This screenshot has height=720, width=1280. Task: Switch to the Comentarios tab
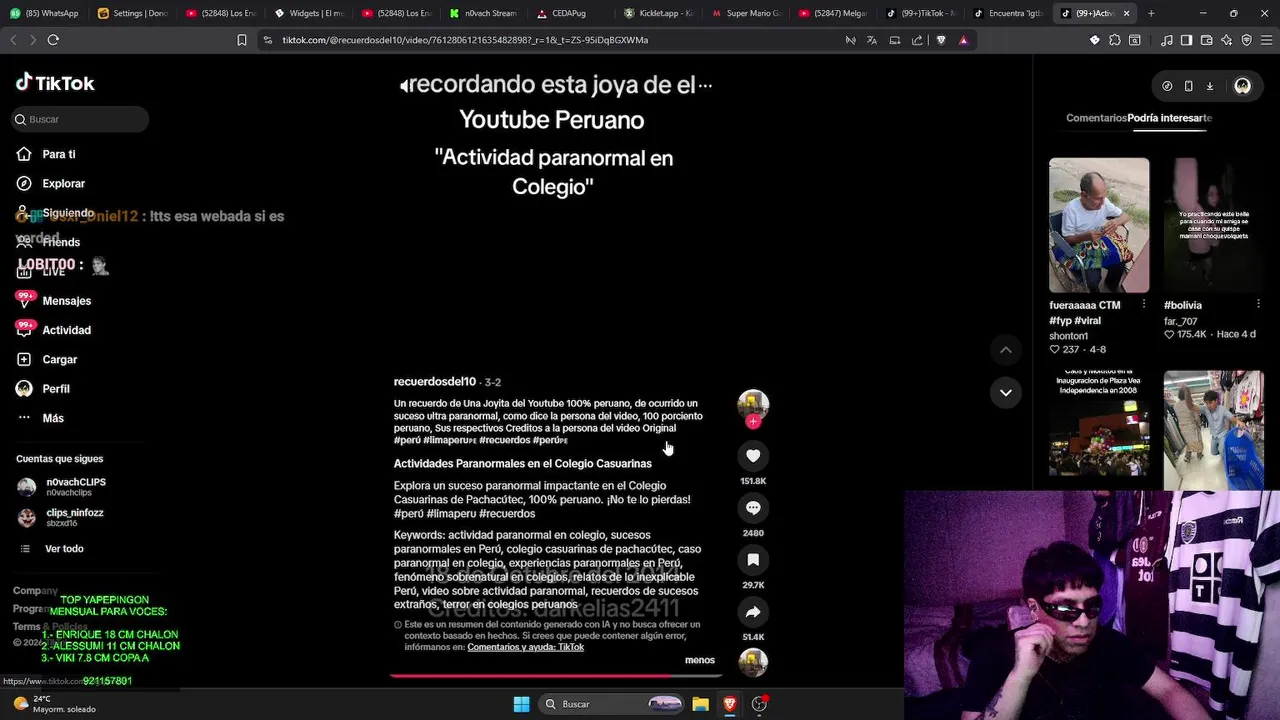(1096, 118)
